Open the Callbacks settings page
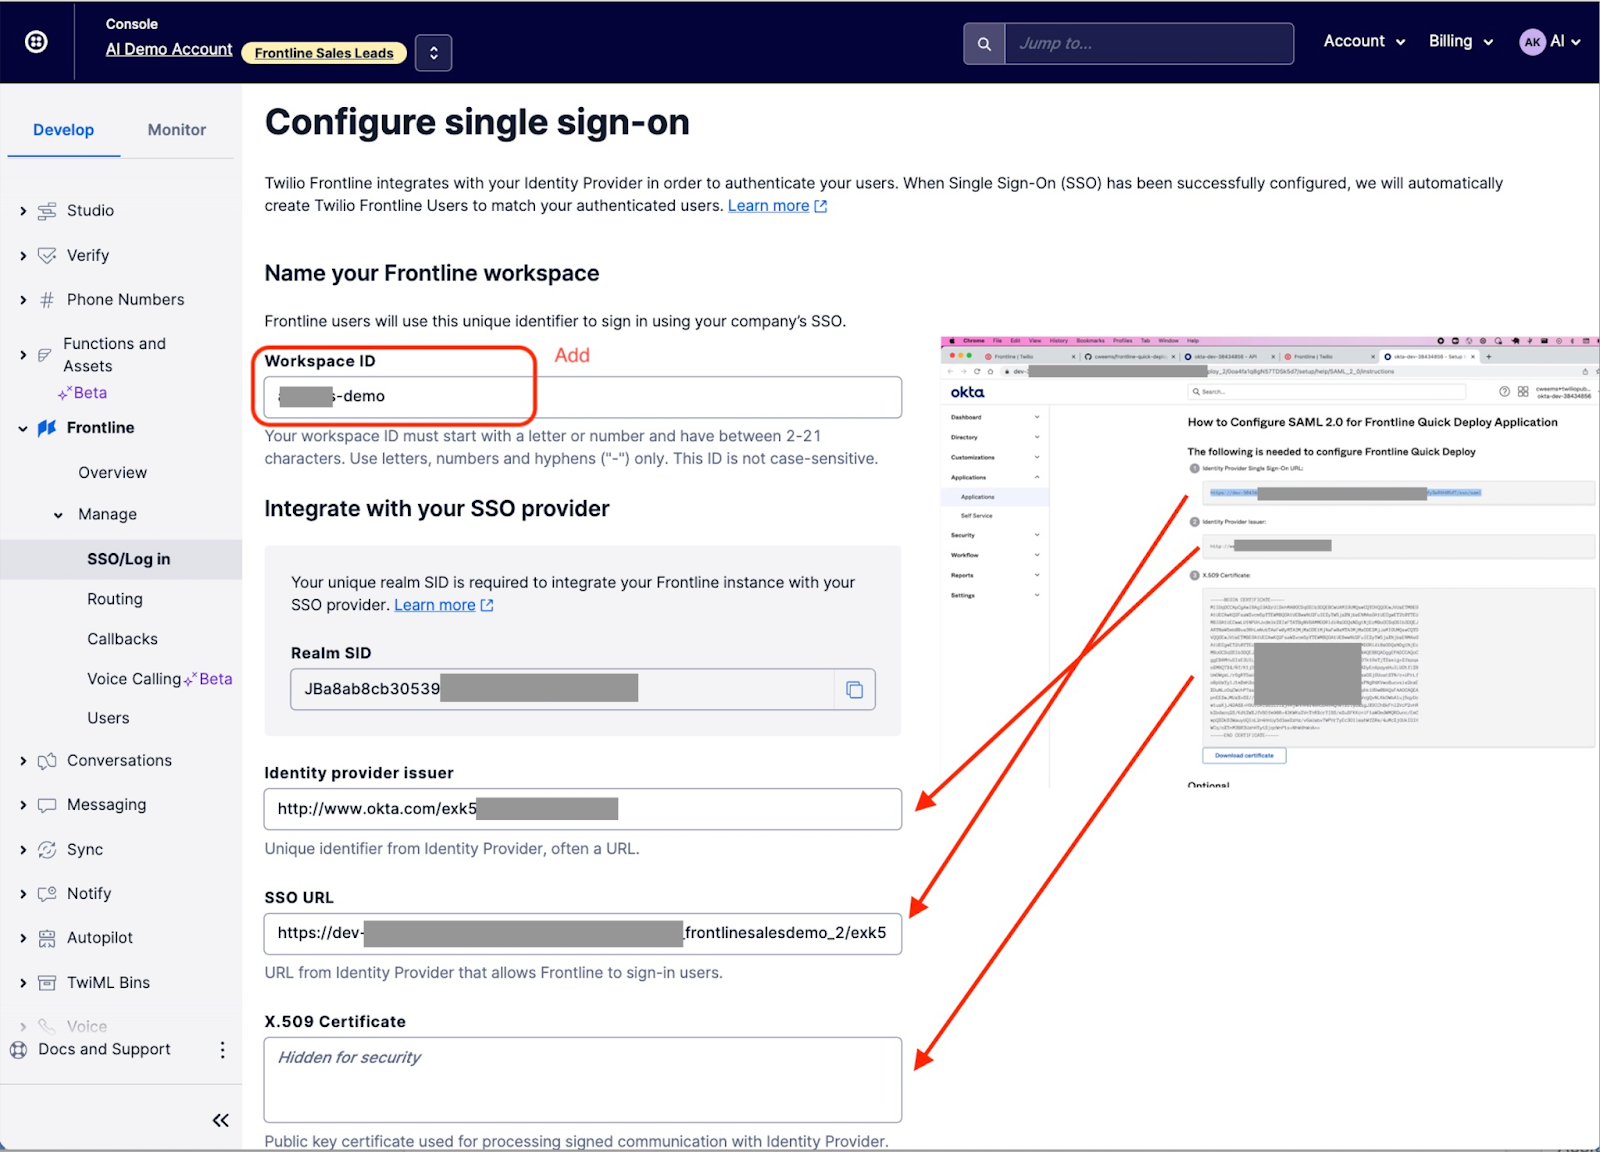1600x1152 pixels. click(122, 639)
